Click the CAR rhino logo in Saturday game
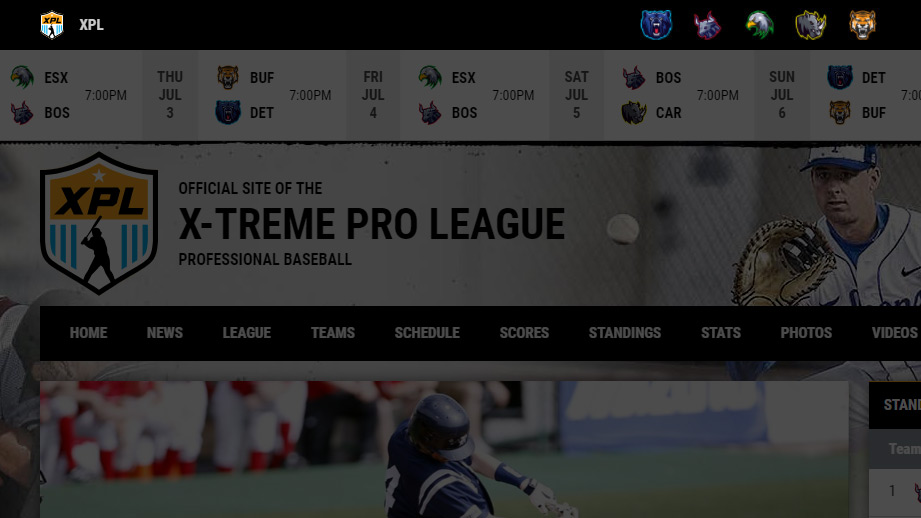This screenshot has width=921, height=518. (634, 112)
